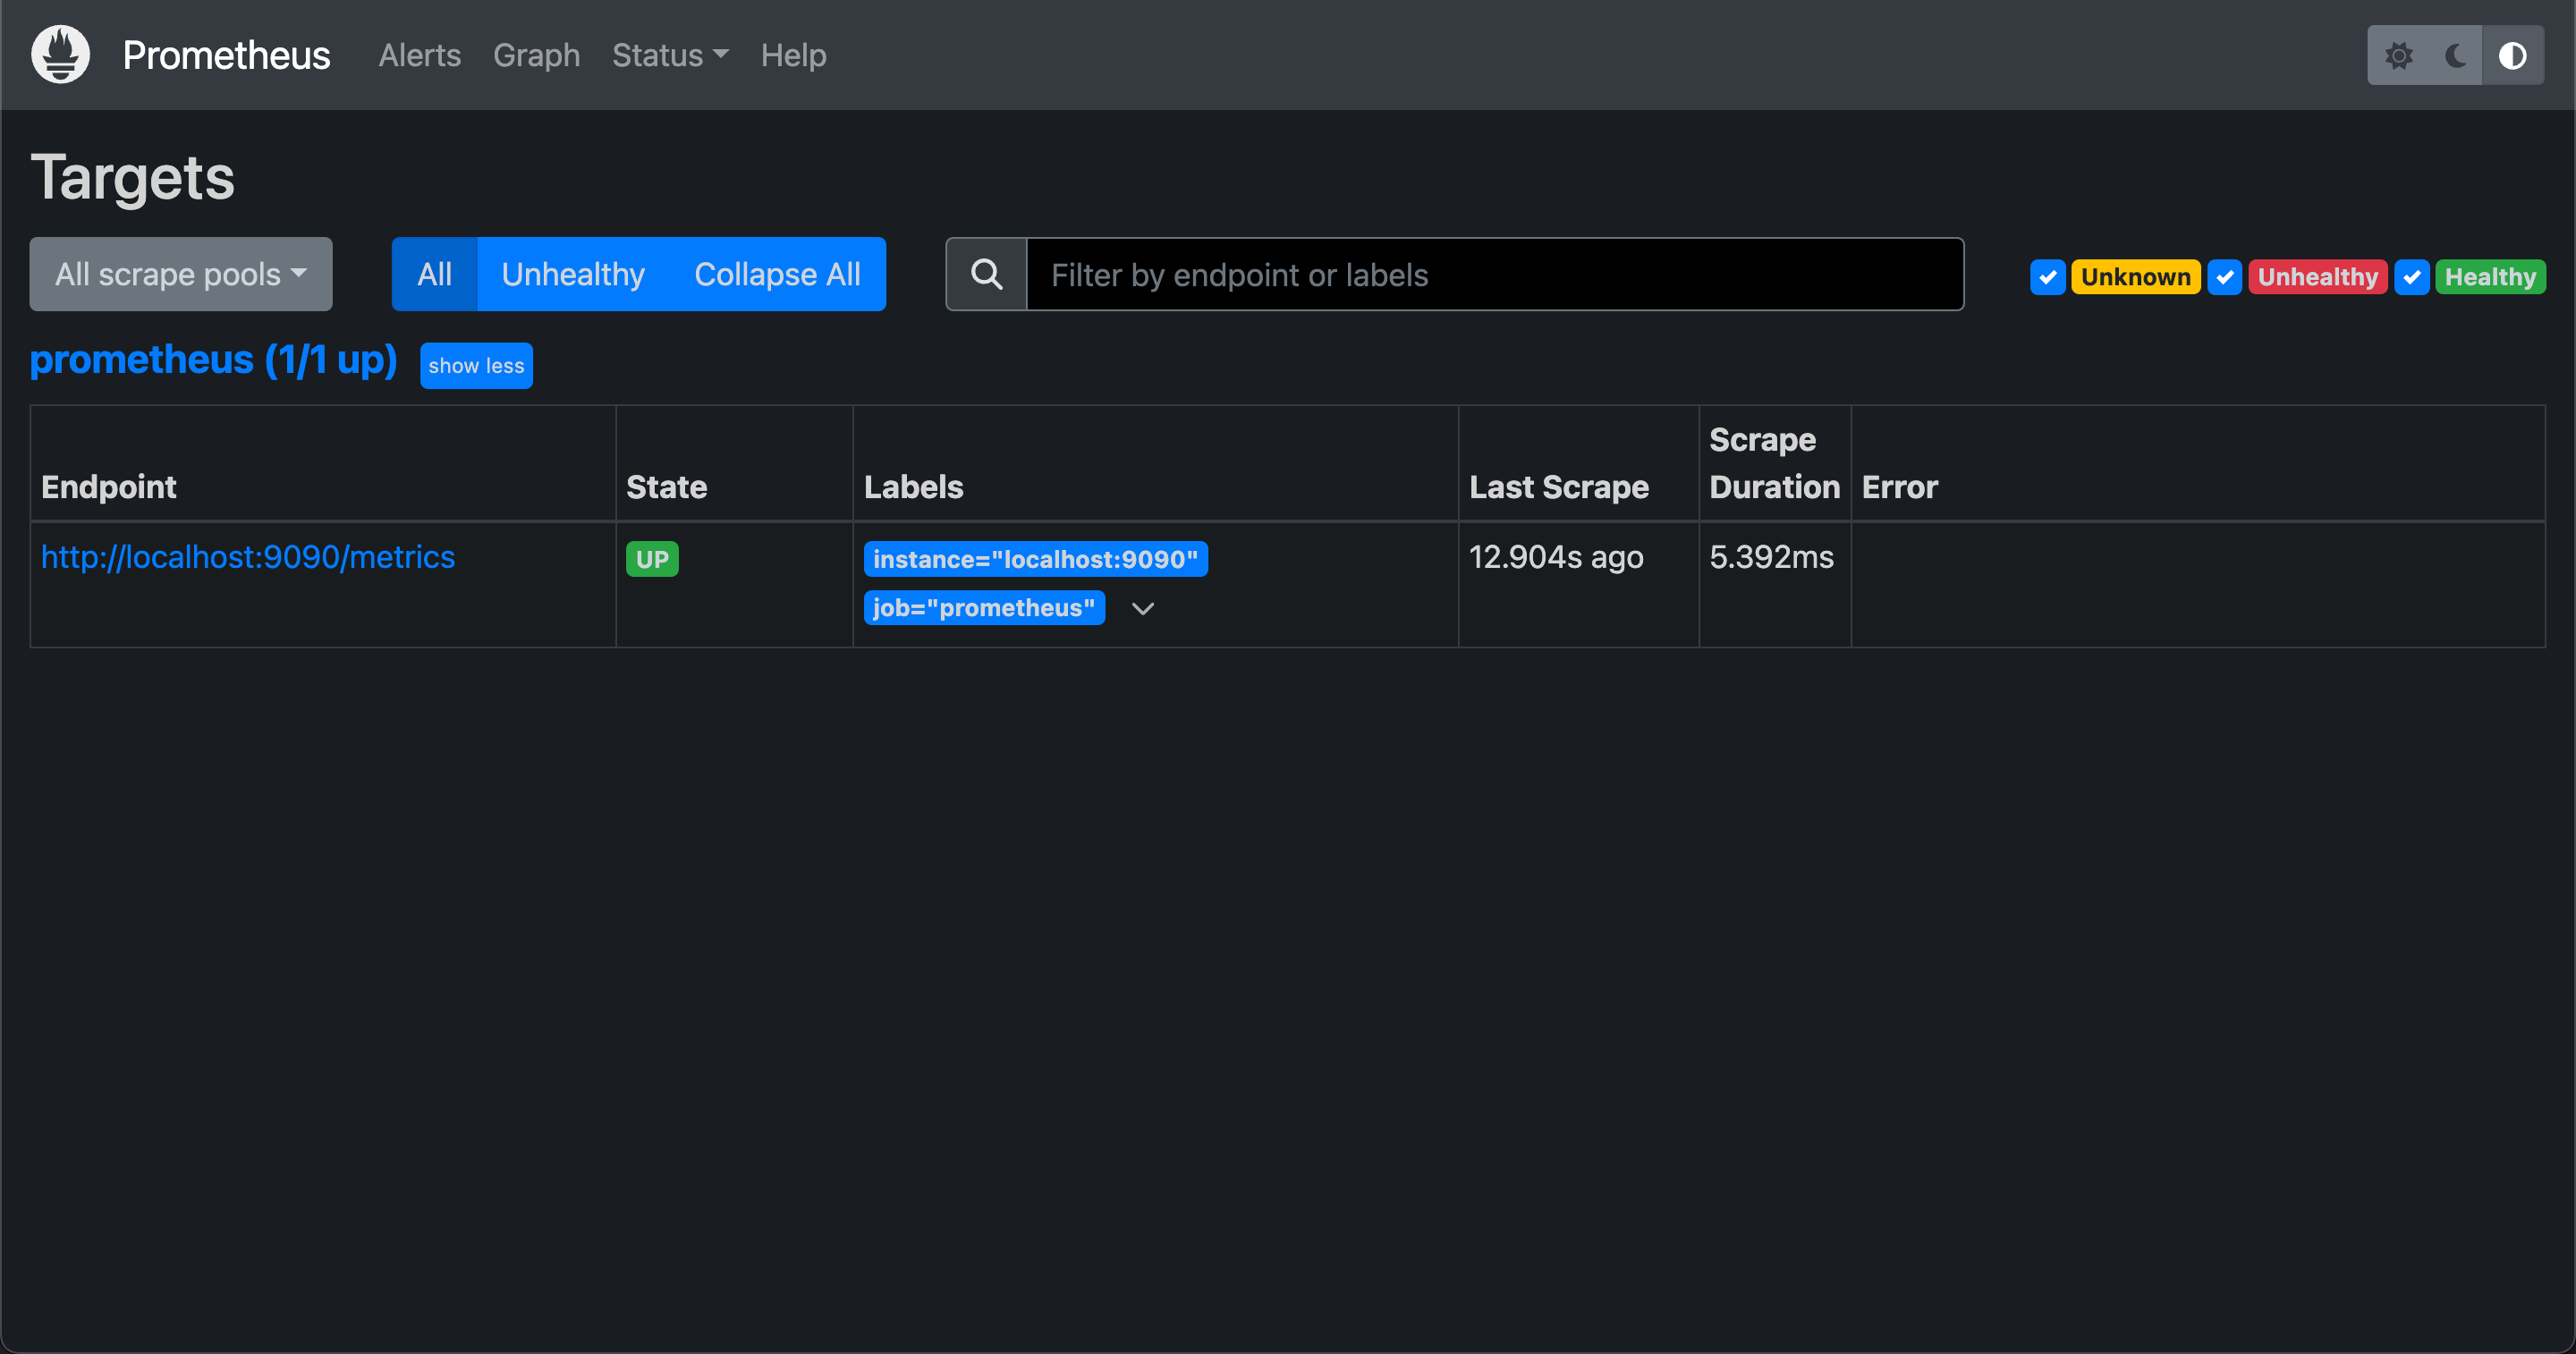This screenshot has height=1354, width=2576.
Task: Go to Prometheus home via brand name
Action: [x=226, y=55]
